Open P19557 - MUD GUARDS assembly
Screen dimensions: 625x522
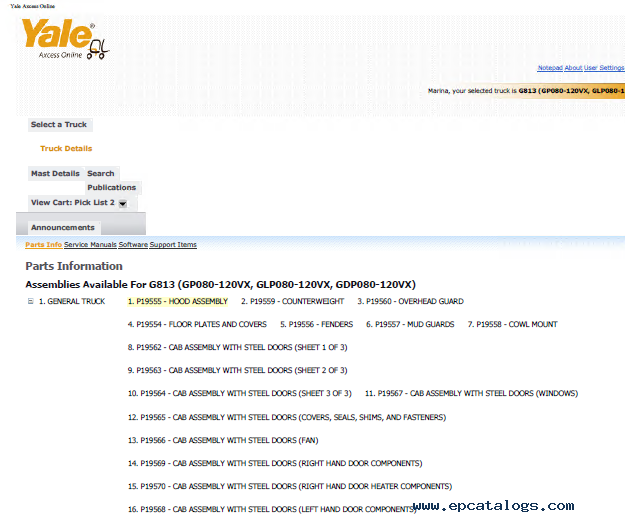[x=410, y=324]
